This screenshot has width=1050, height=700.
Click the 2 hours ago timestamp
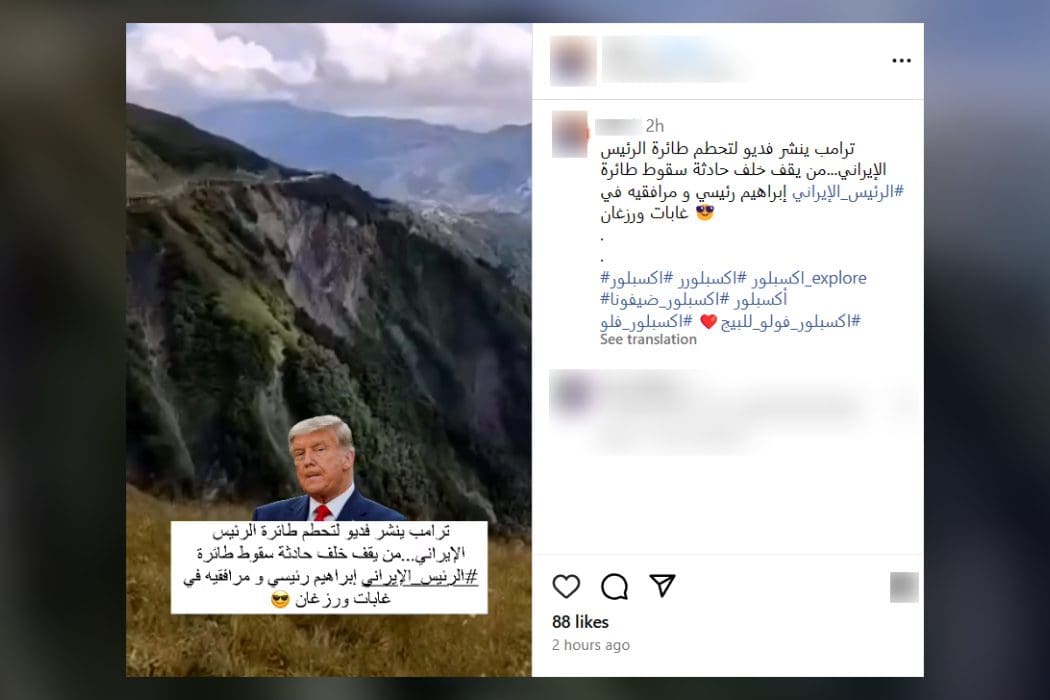point(591,645)
